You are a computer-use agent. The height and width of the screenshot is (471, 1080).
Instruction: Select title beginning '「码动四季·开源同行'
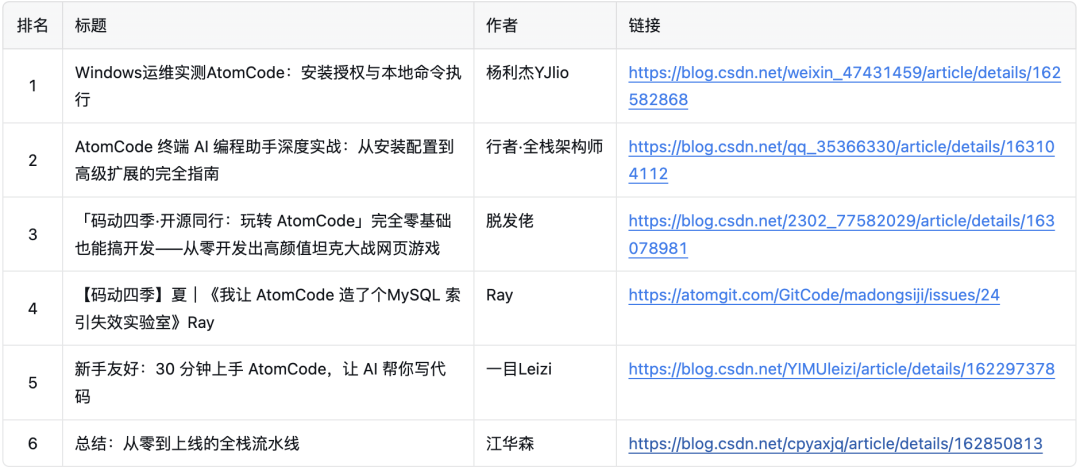262,235
